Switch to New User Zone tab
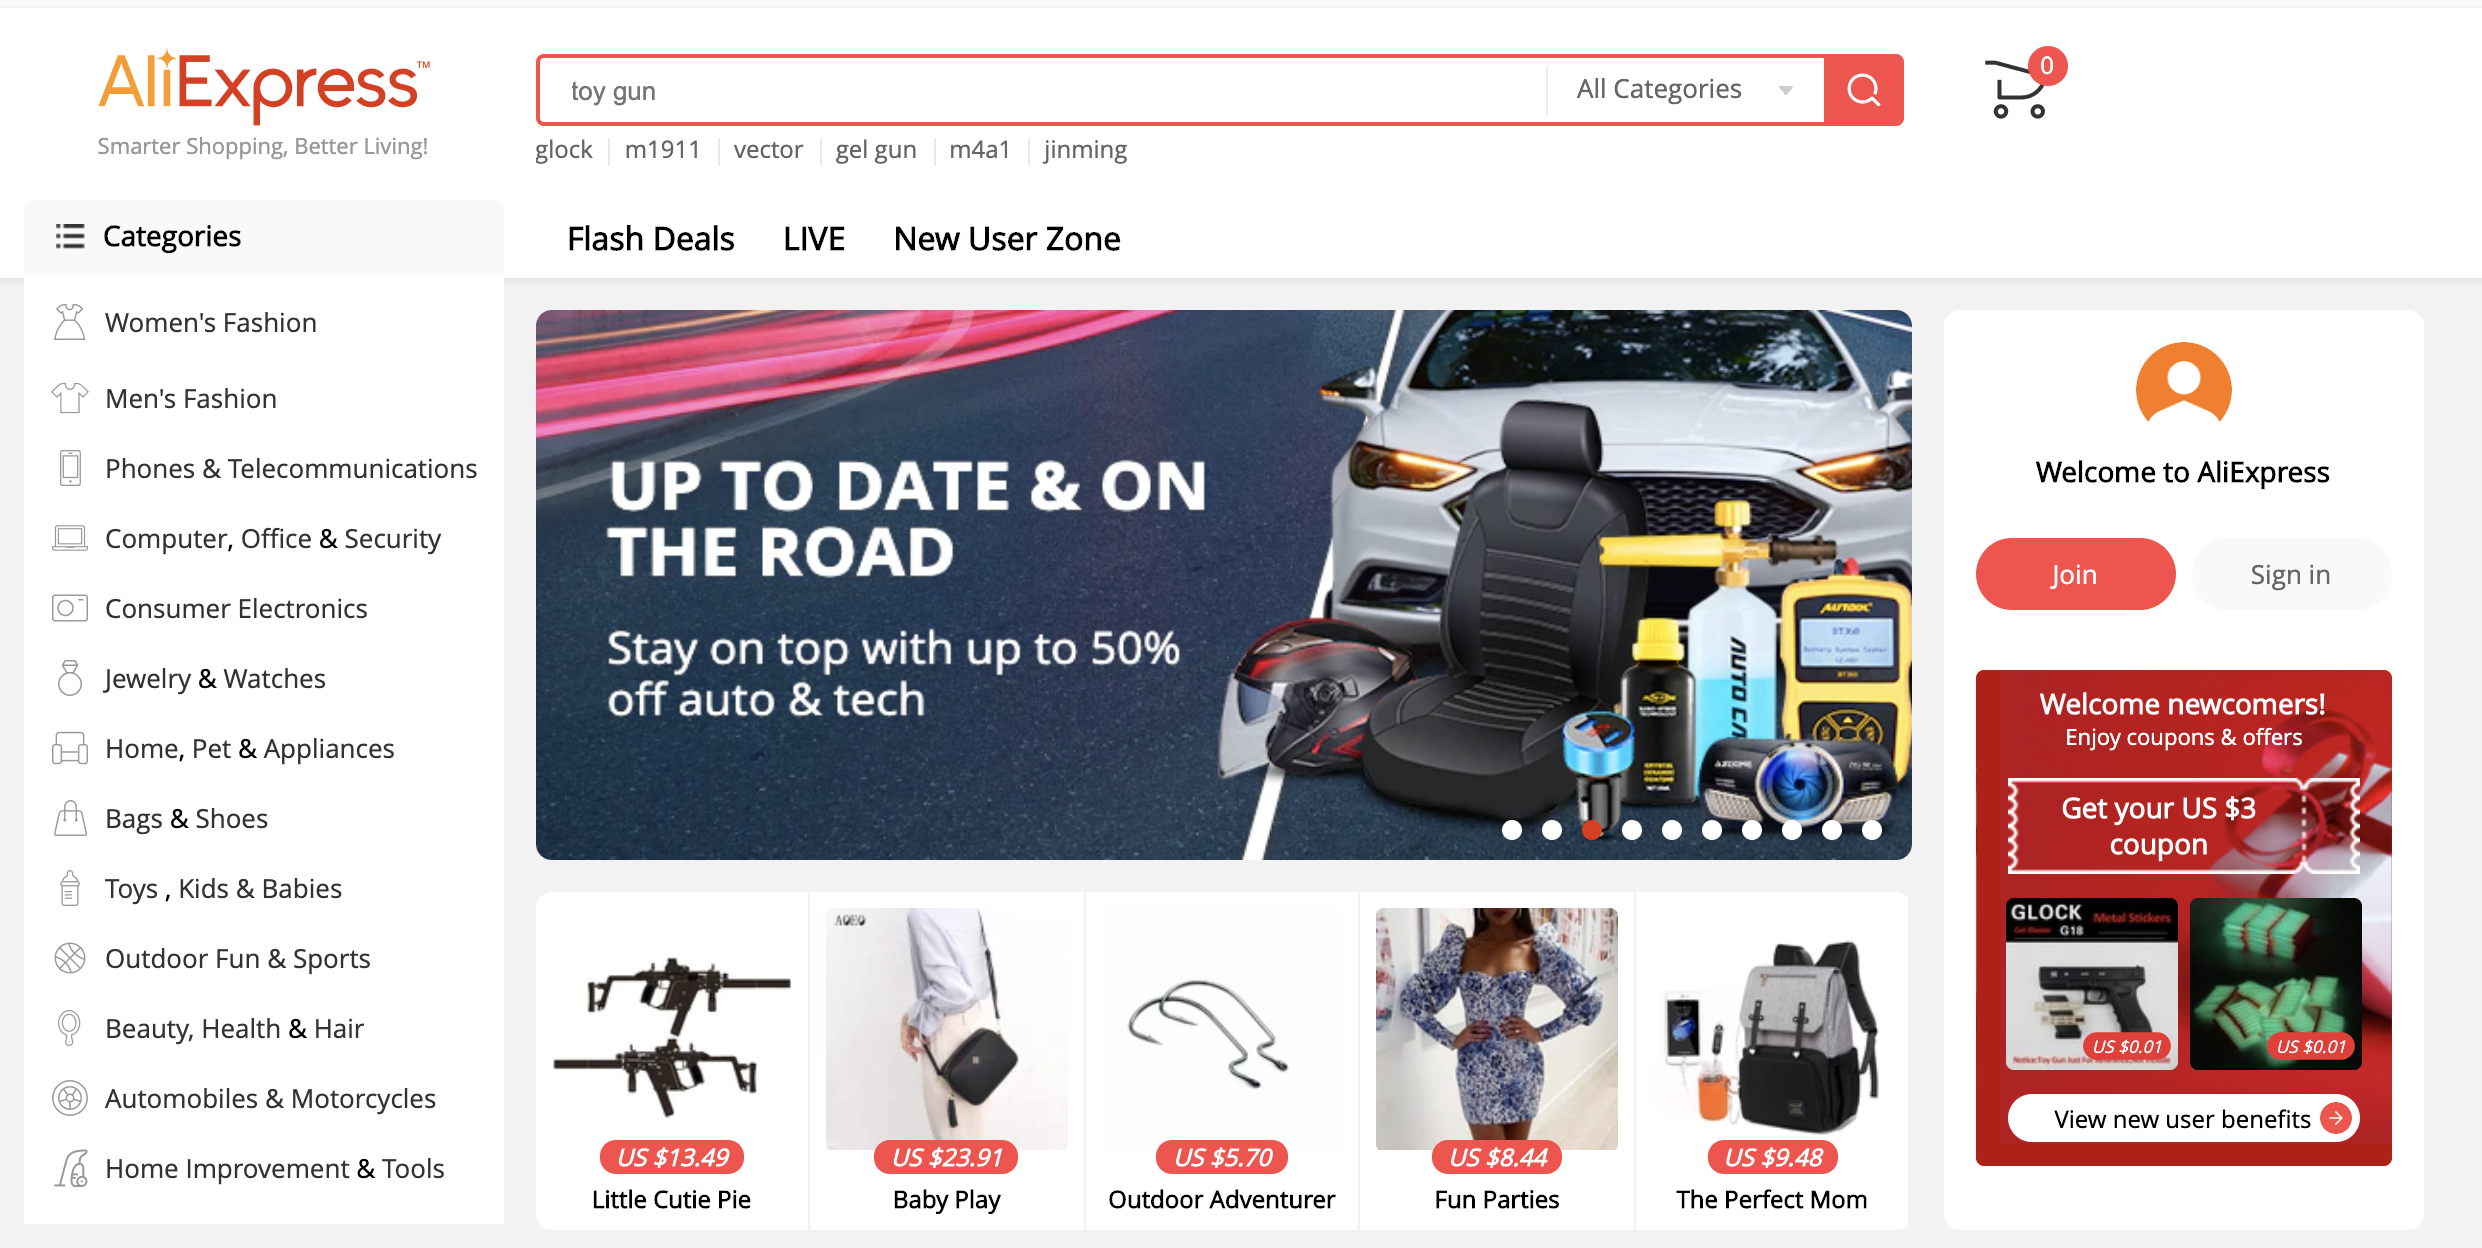 [x=1007, y=239]
